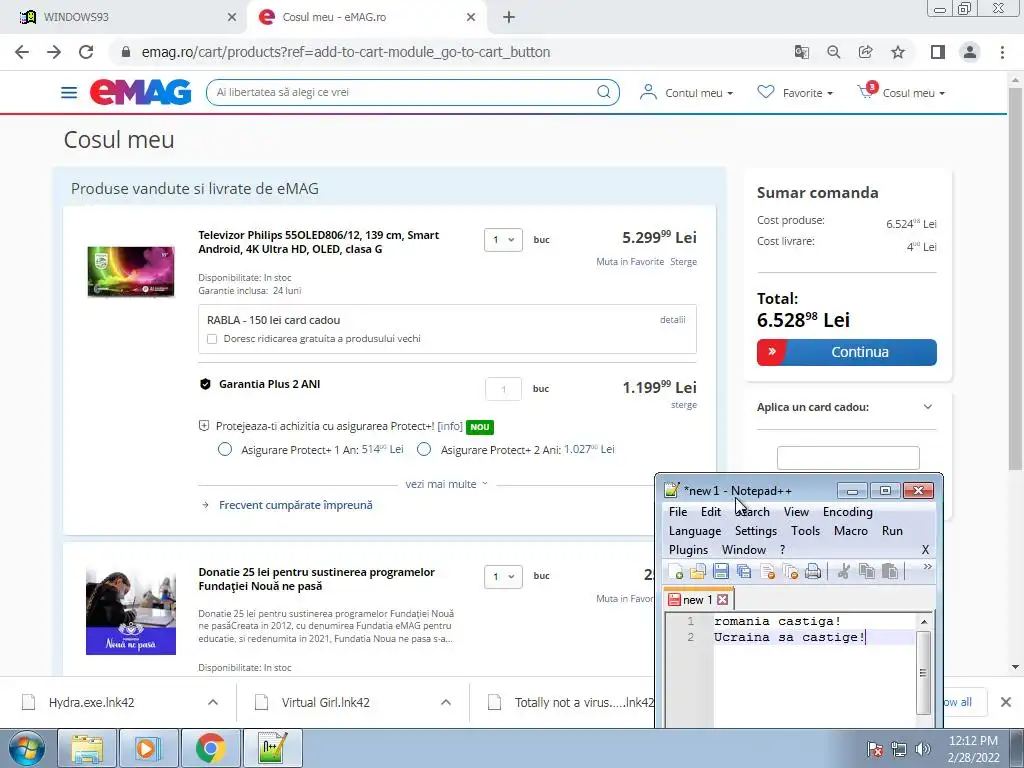Click Chrome back arrow
Screen dimensions: 1024x768
pos(22,52)
